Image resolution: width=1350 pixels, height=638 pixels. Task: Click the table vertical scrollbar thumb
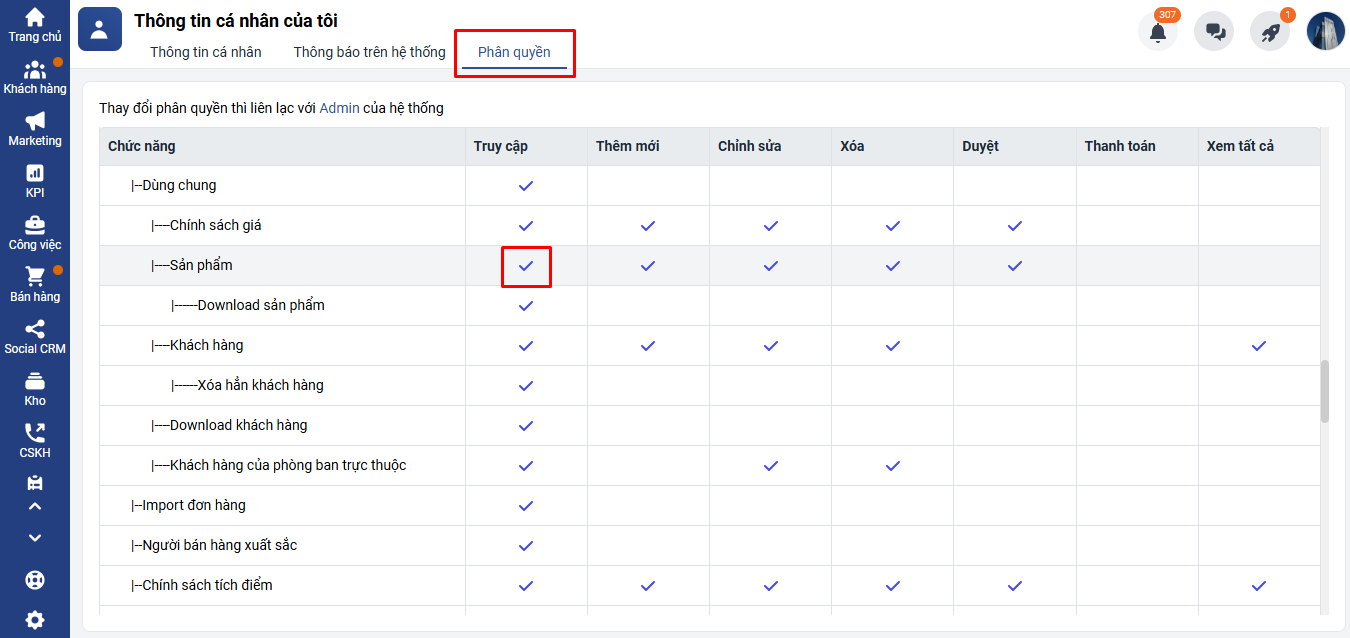[x=1325, y=392]
